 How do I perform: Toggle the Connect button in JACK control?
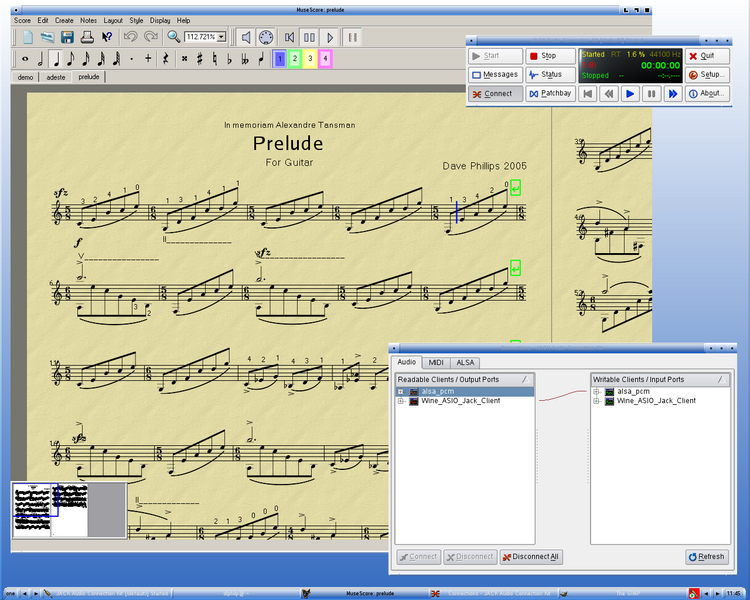495,93
